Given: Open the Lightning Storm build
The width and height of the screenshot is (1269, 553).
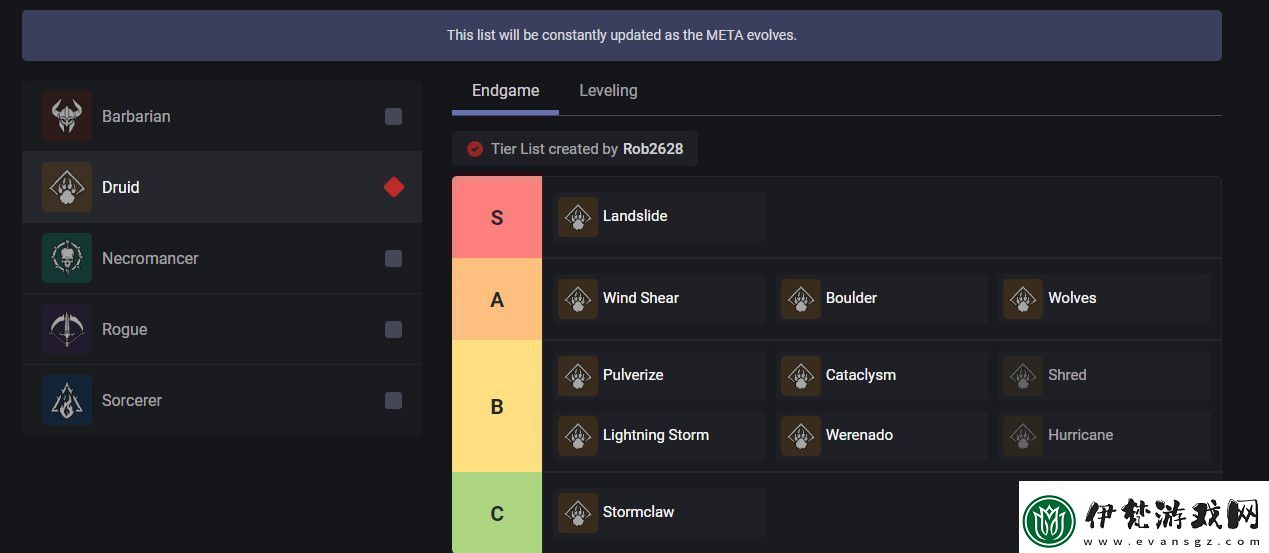Looking at the screenshot, I should coord(660,435).
